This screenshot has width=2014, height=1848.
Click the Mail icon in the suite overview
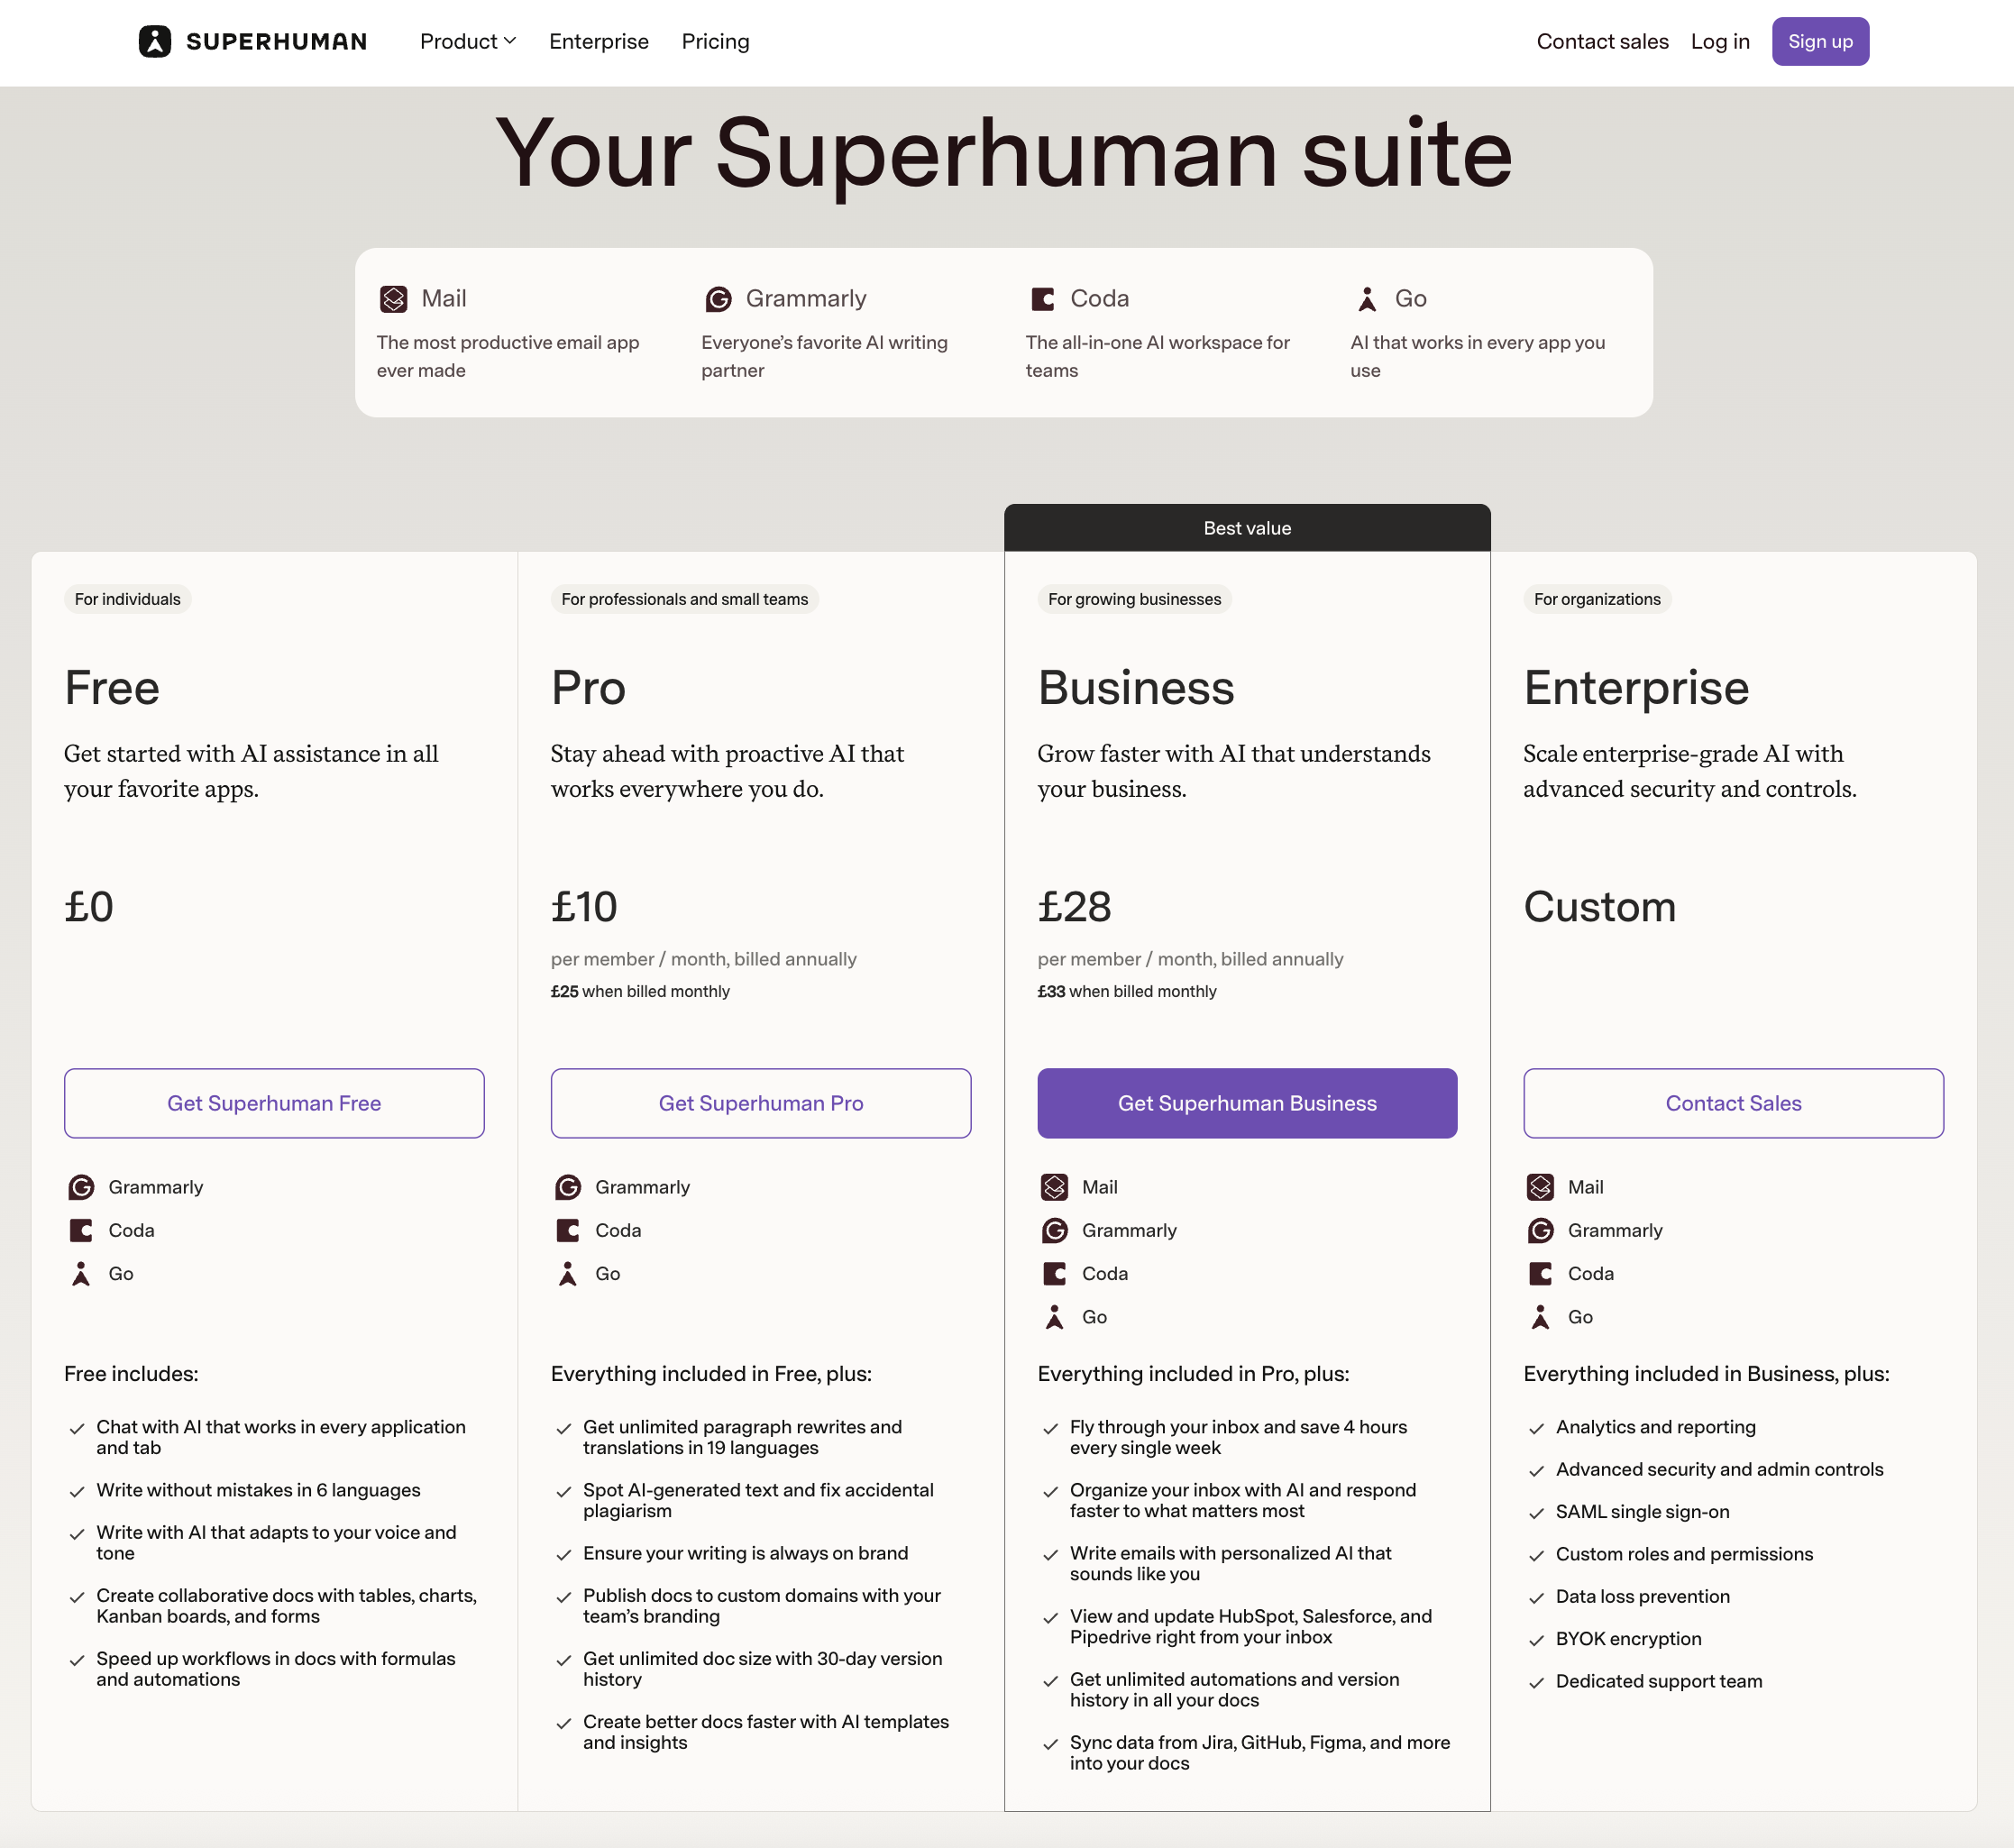click(394, 298)
